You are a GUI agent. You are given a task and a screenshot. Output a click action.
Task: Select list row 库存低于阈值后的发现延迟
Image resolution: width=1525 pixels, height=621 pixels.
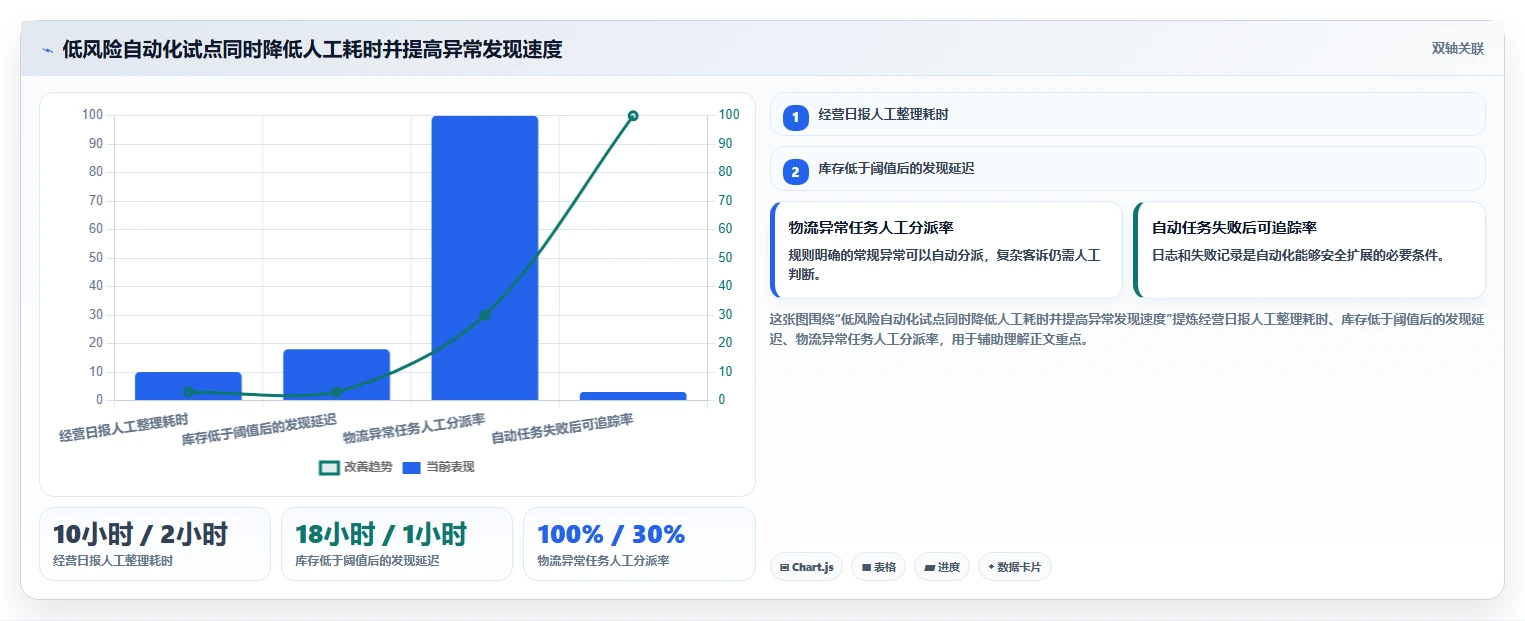pos(1127,168)
